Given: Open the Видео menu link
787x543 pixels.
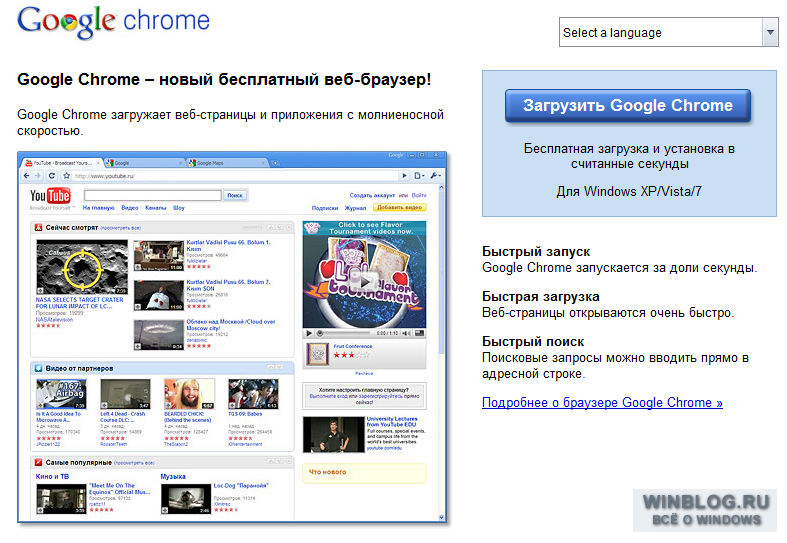Looking at the screenshot, I should tap(129, 208).
